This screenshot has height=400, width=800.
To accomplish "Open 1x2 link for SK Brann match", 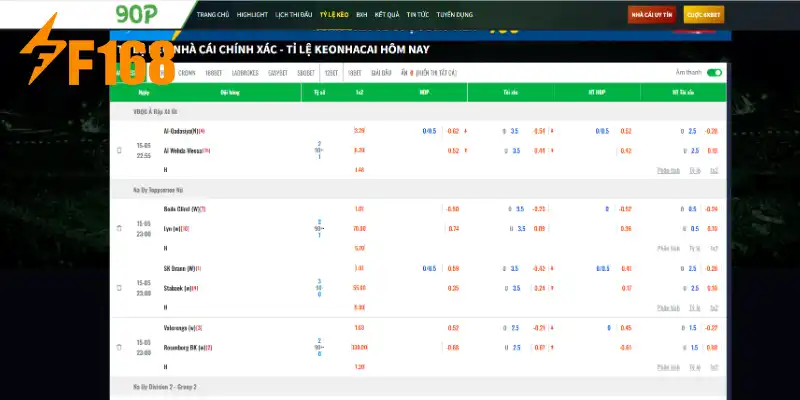I will point(714,308).
